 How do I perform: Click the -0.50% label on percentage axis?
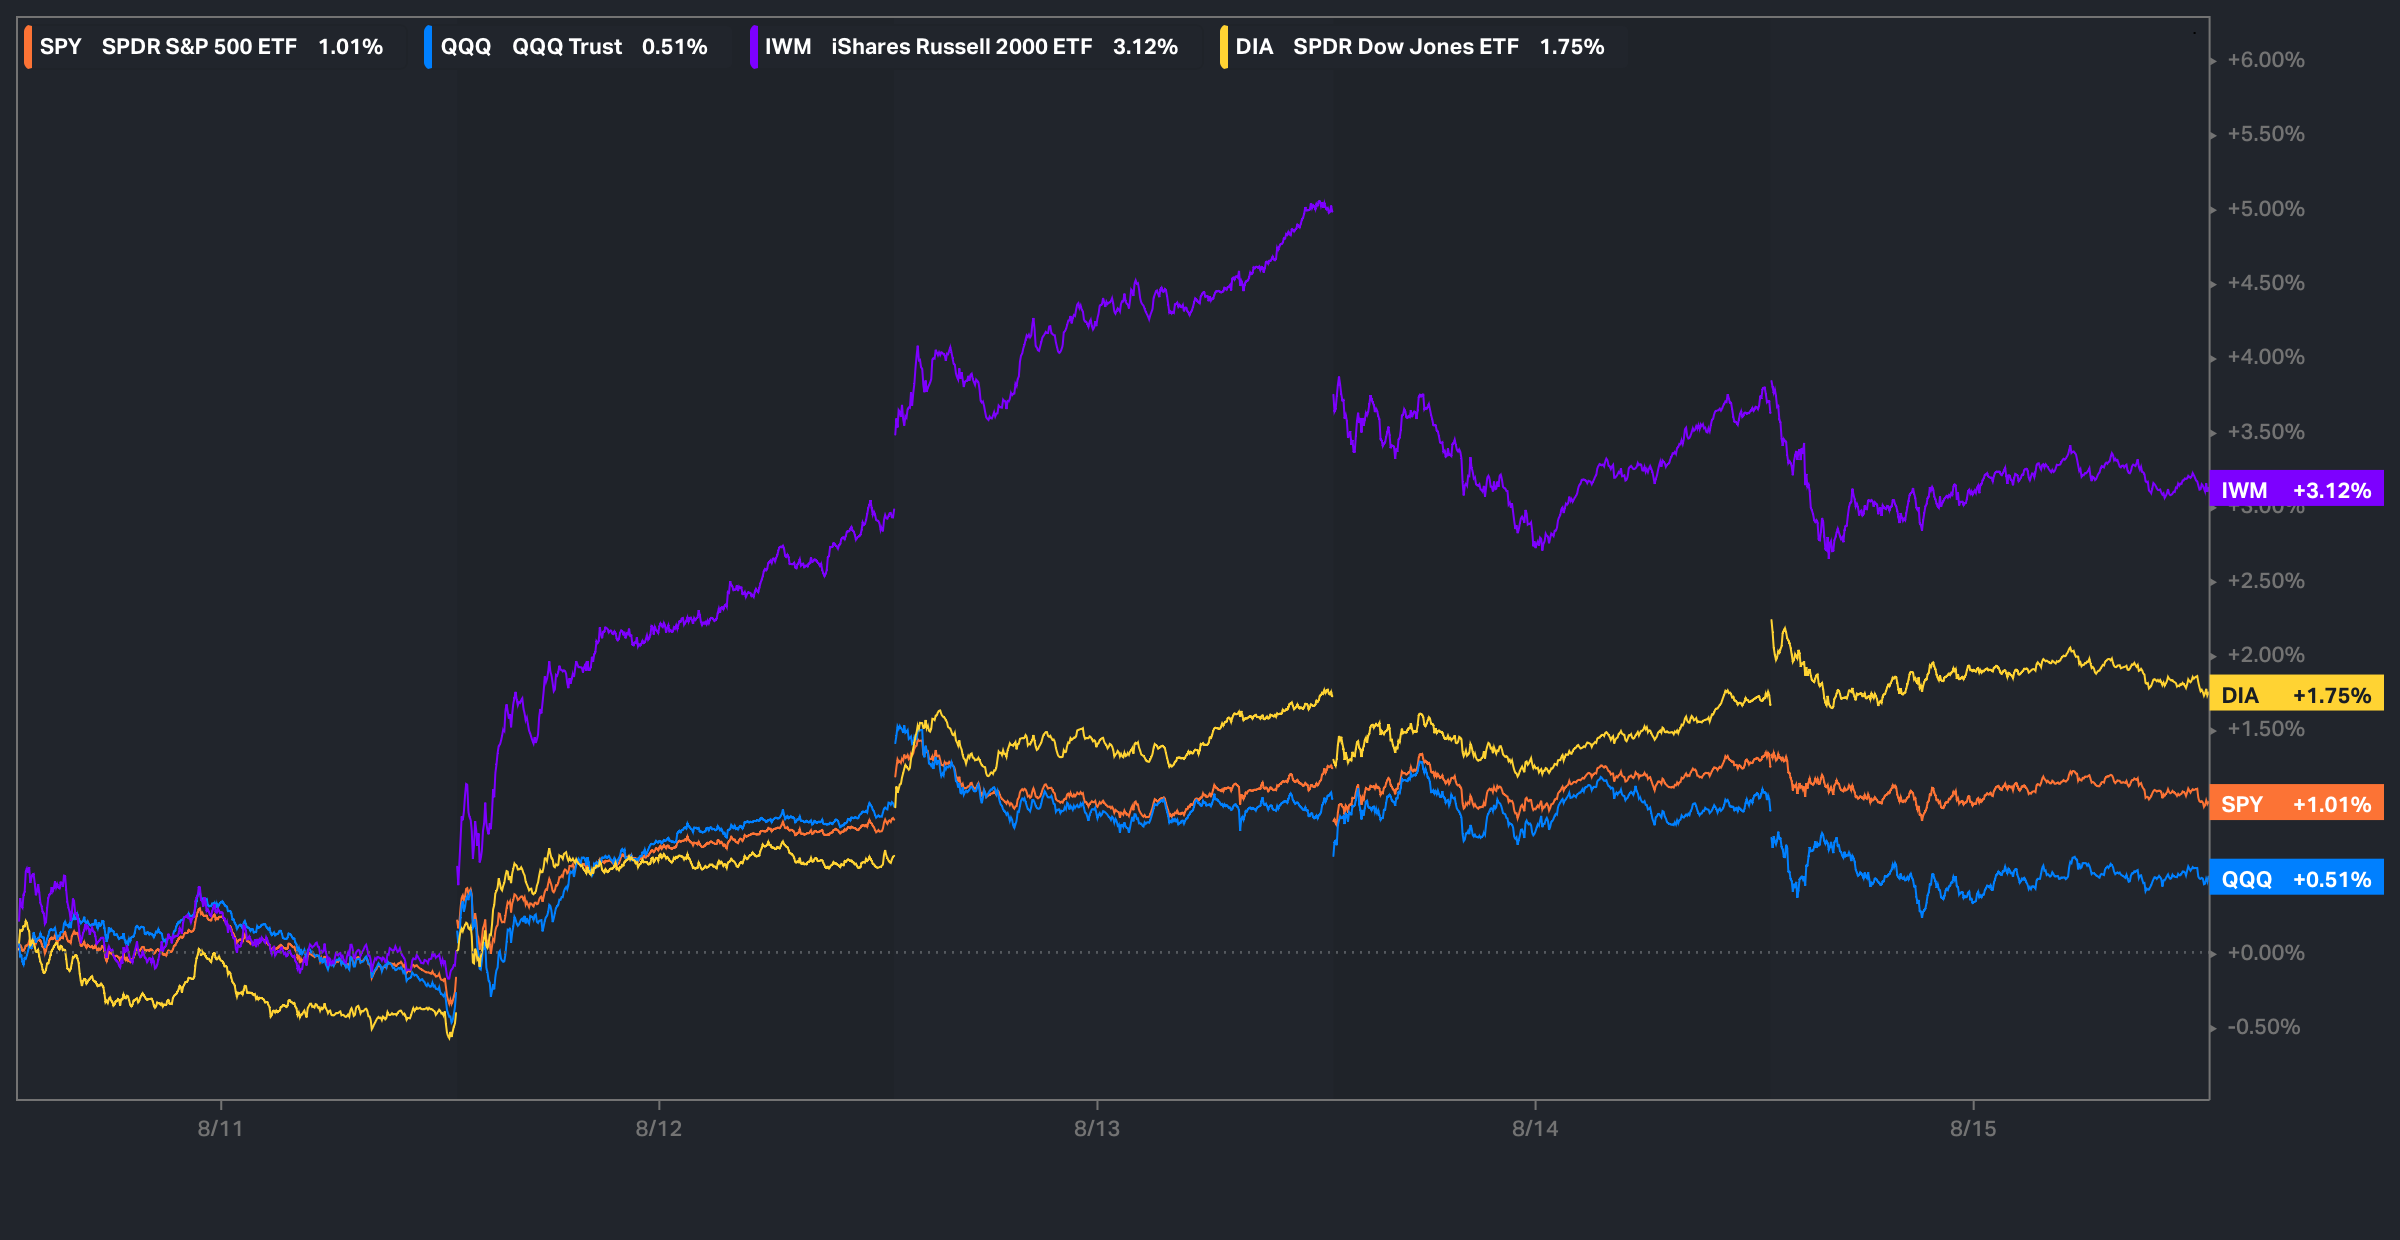pos(2263,1027)
